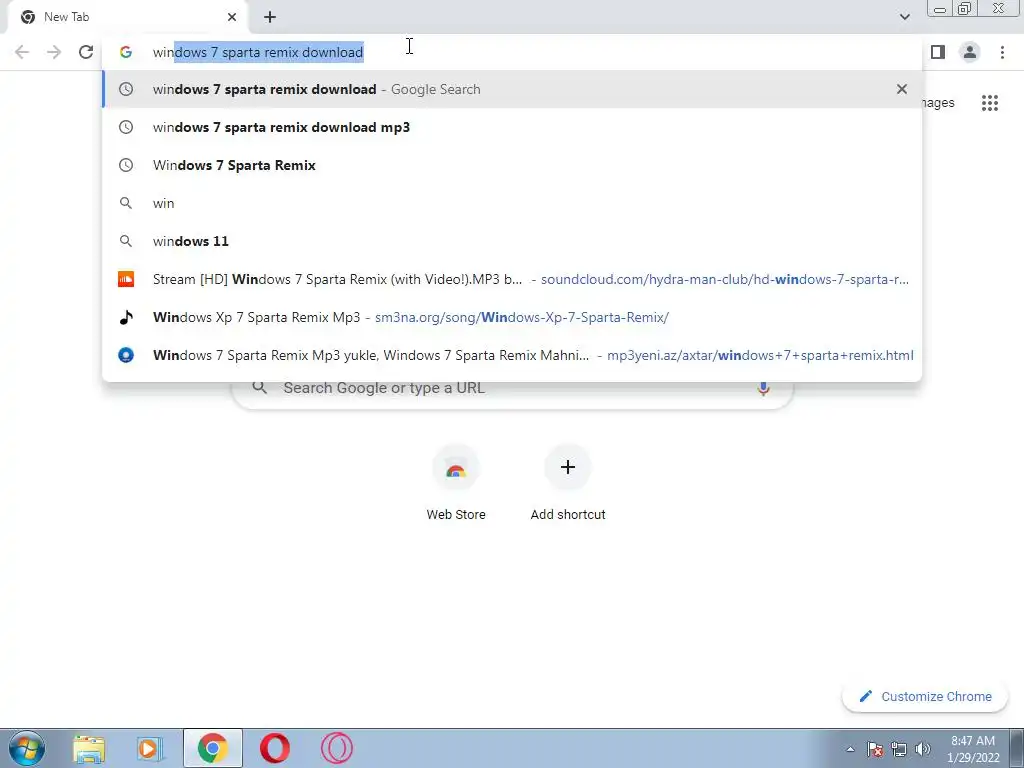Click the omnibox address field text
Viewport: 1024px width, 768px height.
click(258, 52)
